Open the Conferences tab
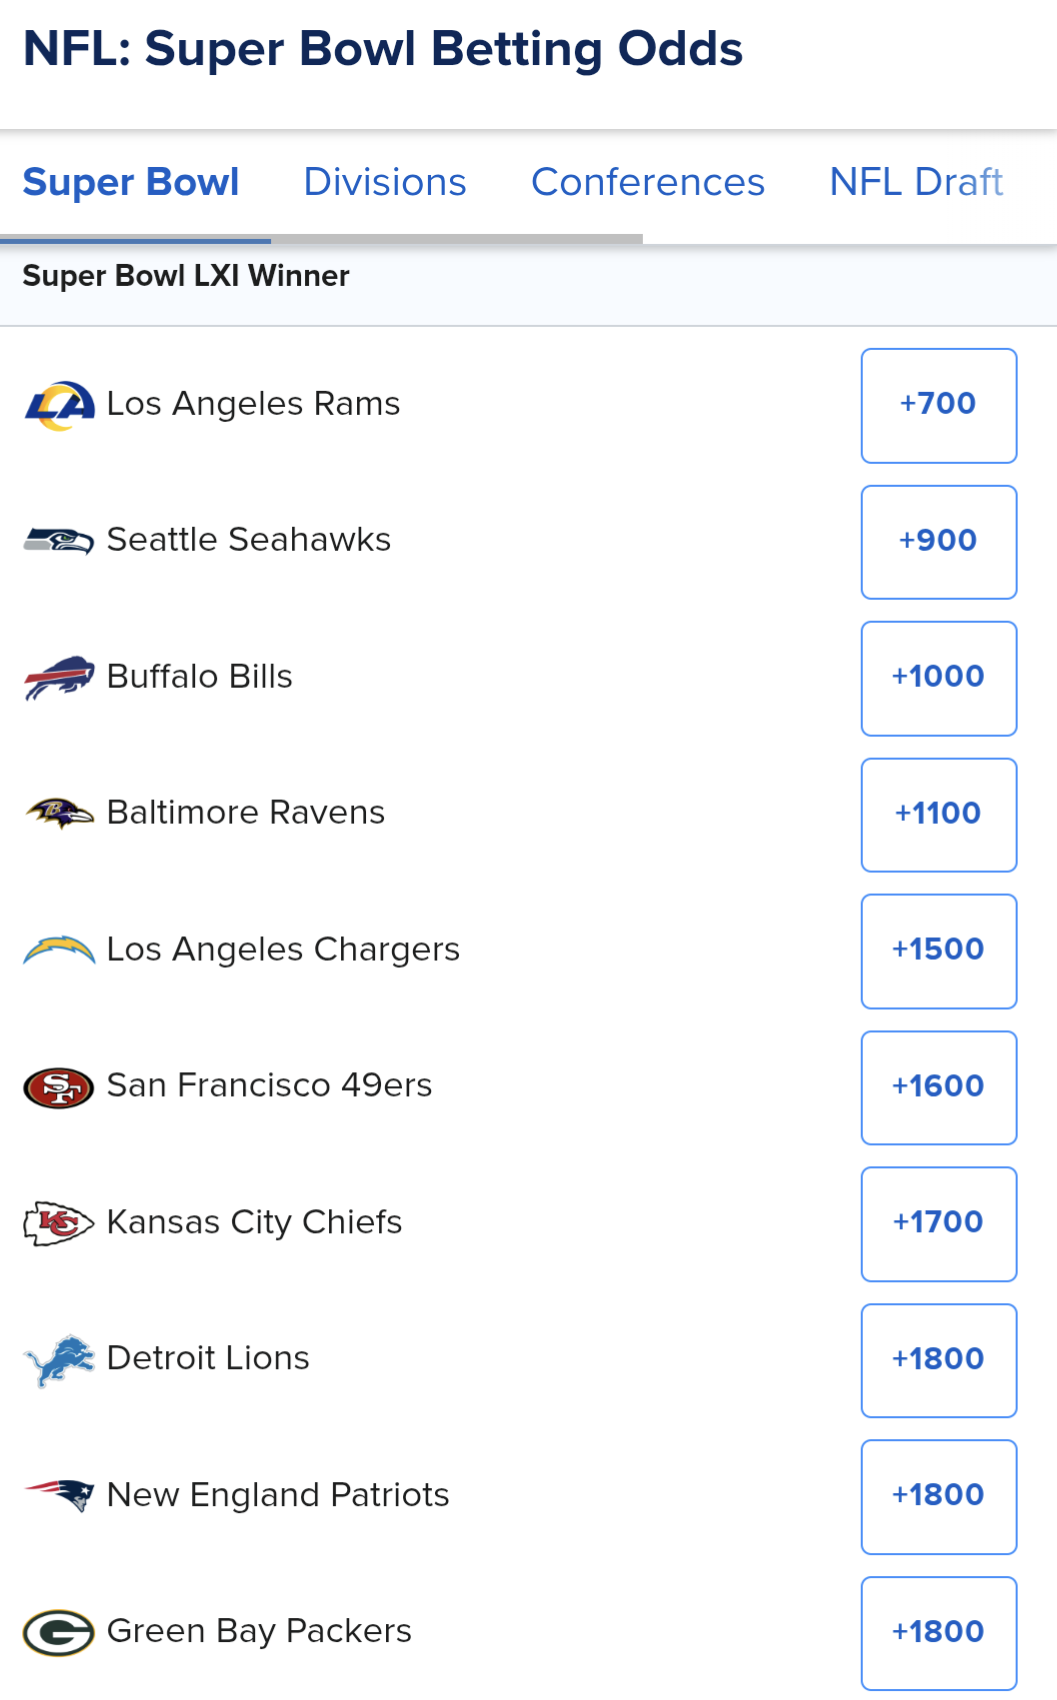This screenshot has height=1700, width=1057. [648, 182]
